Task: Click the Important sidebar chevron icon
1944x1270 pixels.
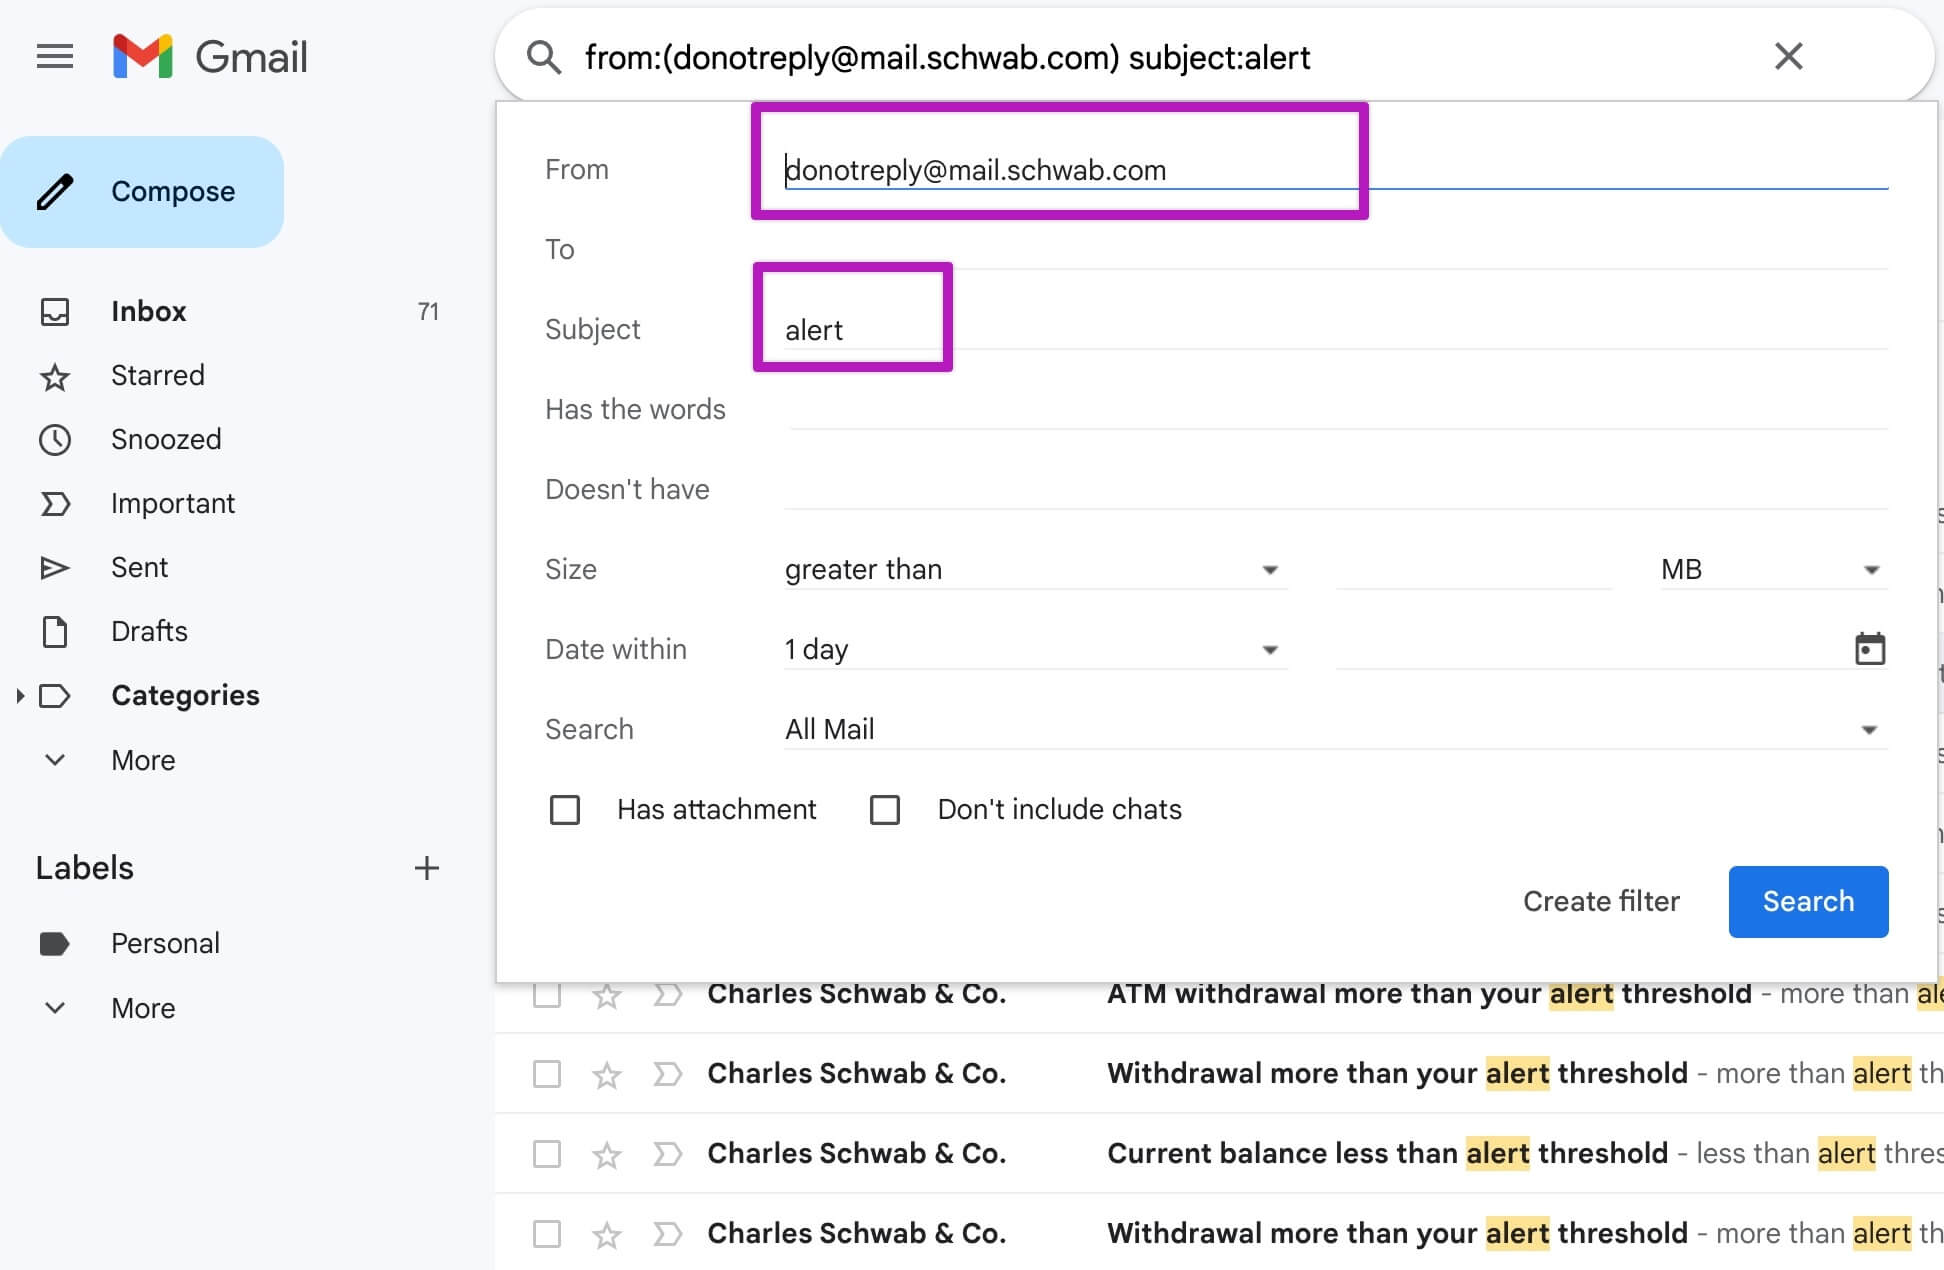Action: [x=55, y=503]
